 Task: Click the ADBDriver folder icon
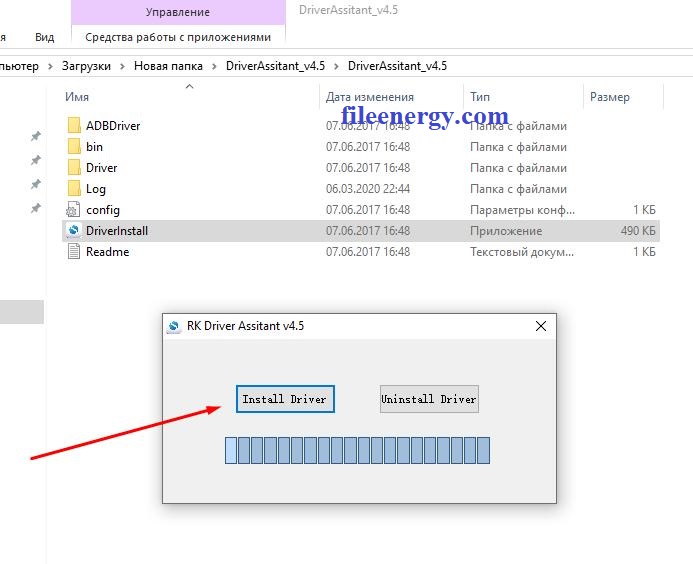74,126
